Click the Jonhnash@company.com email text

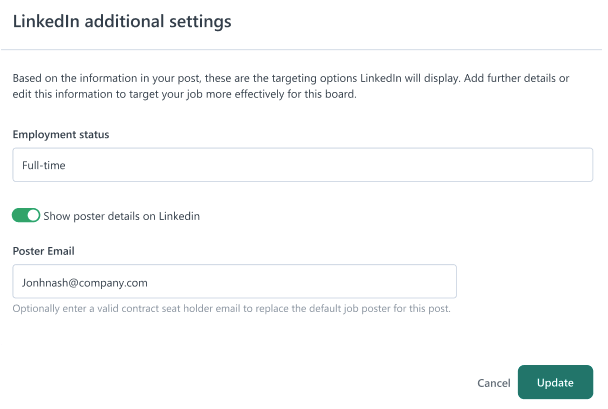[x=85, y=283]
